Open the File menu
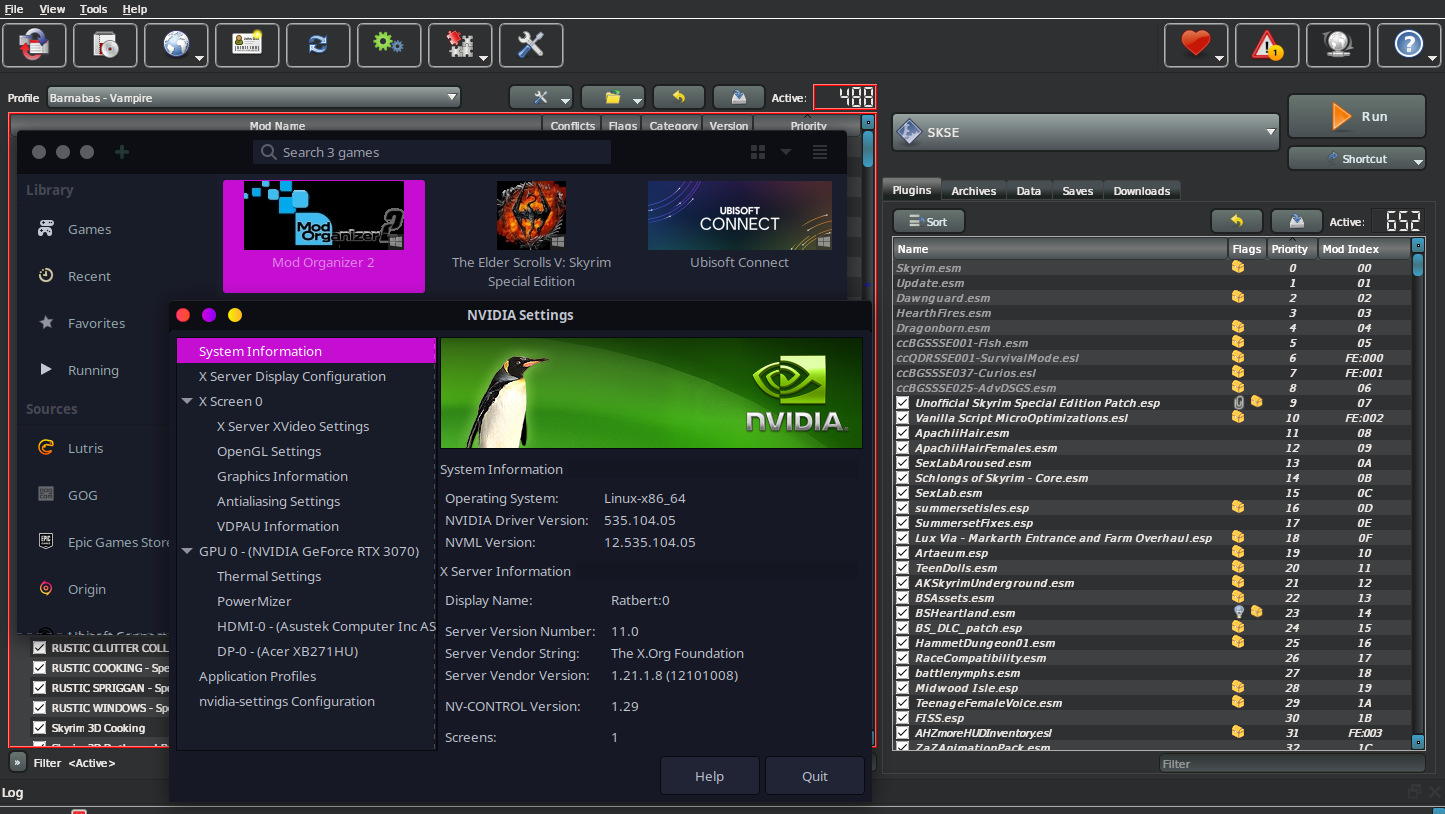This screenshot has width=1445, height=814. tap(14, 9)
